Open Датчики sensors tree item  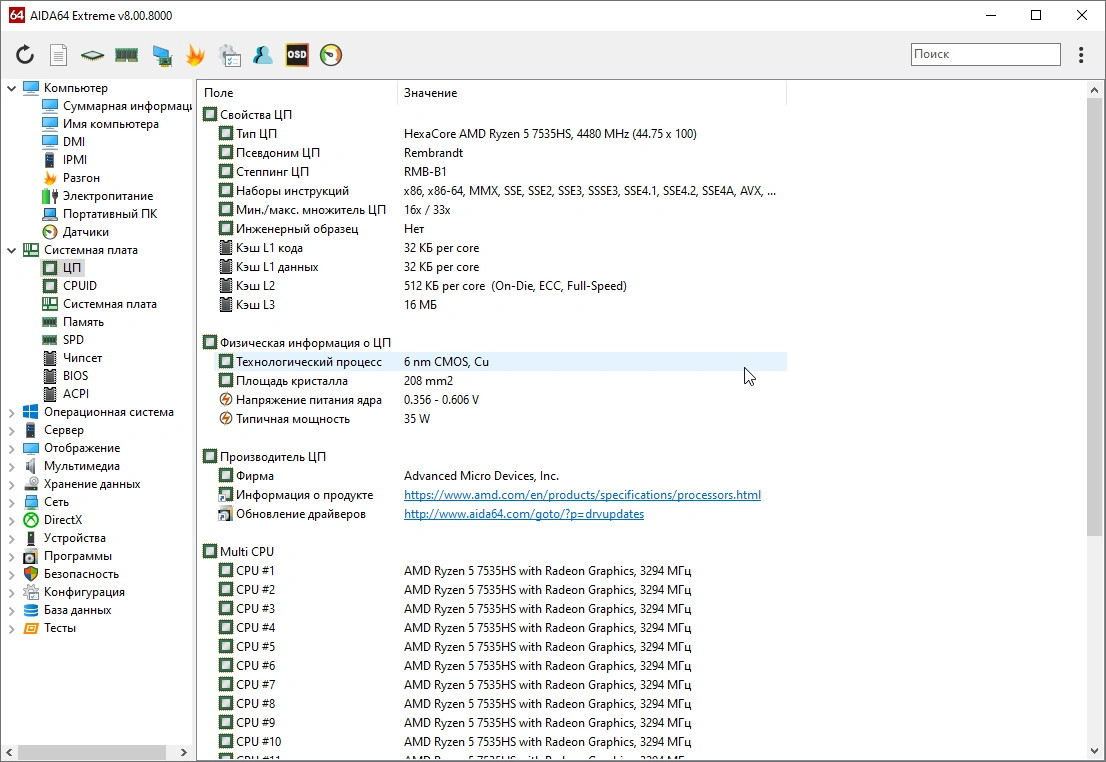(x=75, y=231)
